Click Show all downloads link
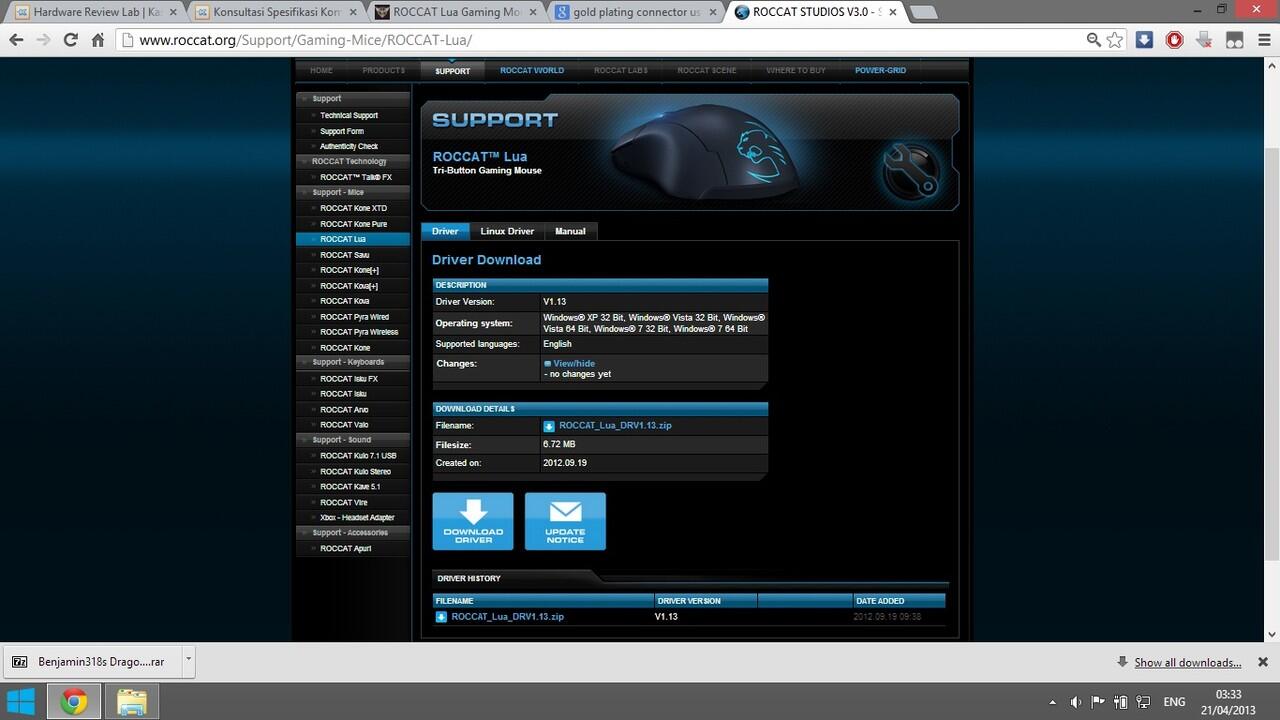Viewport: 1280px width, 720px height. [1187, 662]
